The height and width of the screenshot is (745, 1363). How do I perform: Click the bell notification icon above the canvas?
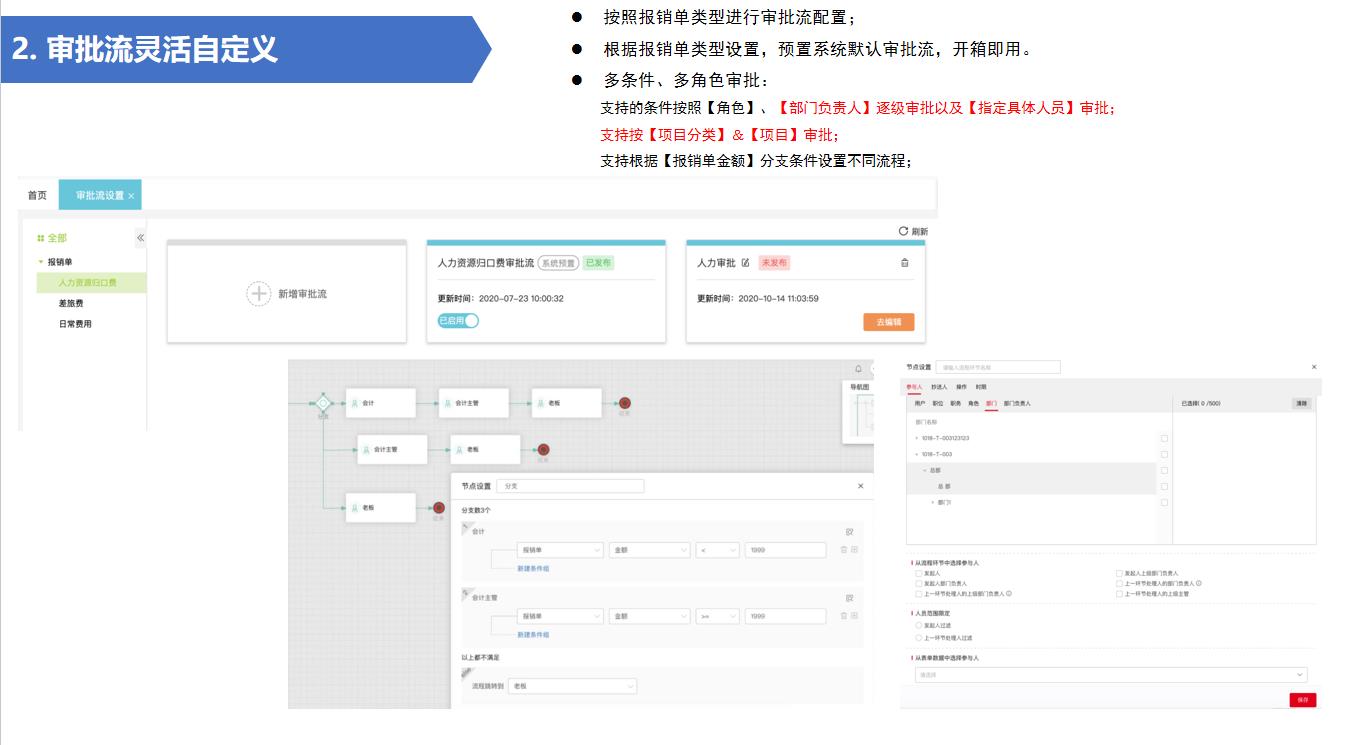pyautogui.click(x=858, y=369)
